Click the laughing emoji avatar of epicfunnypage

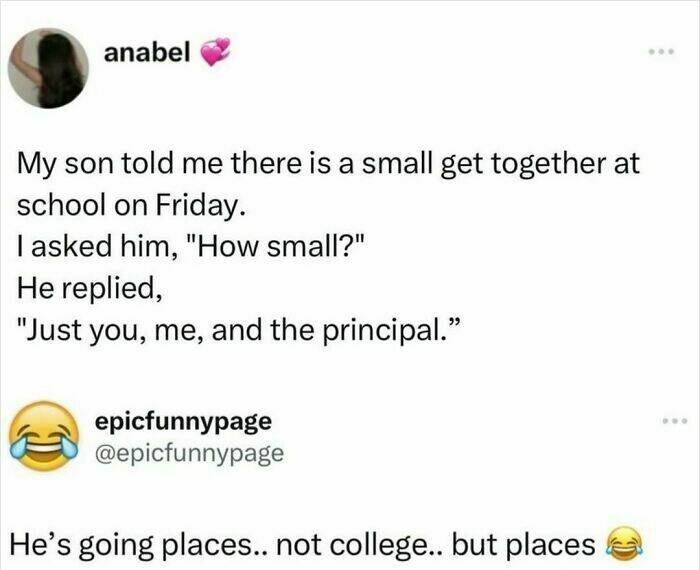(x=47, y=436)
